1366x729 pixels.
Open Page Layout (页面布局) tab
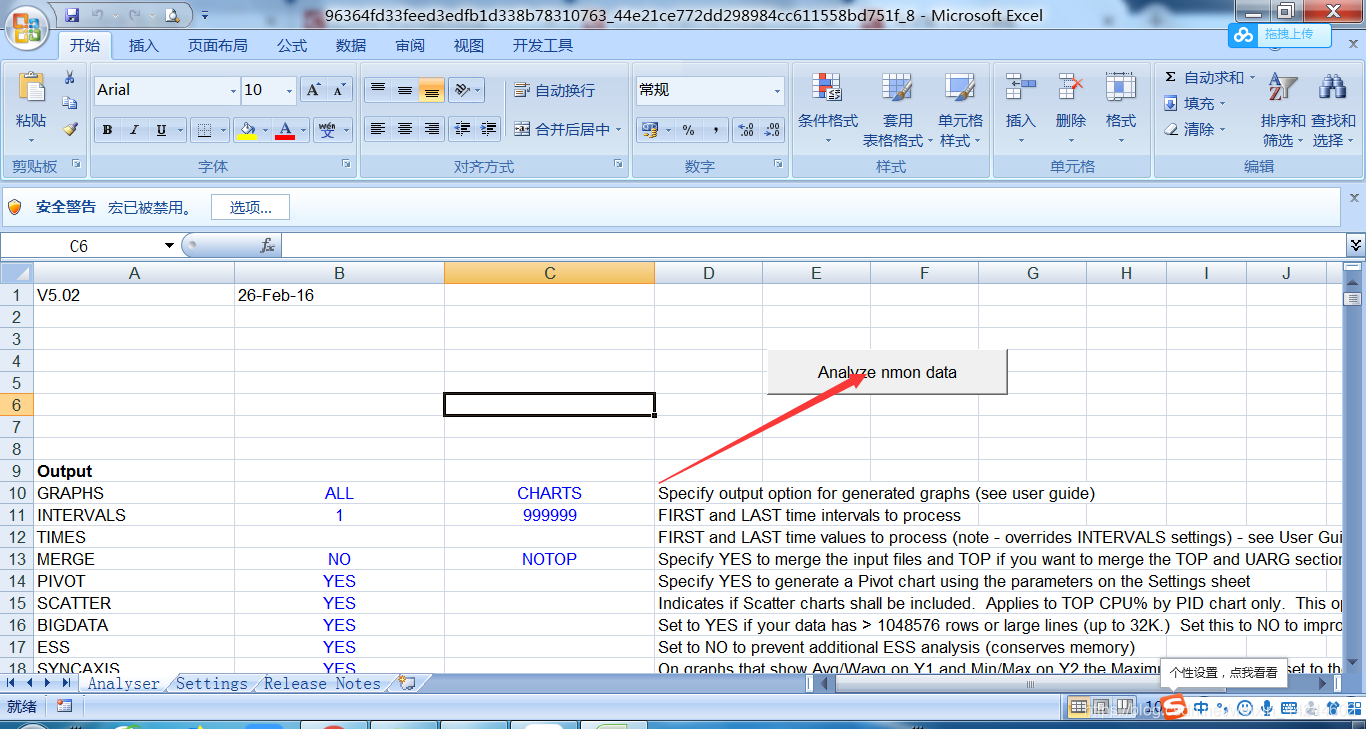[218, 46]
